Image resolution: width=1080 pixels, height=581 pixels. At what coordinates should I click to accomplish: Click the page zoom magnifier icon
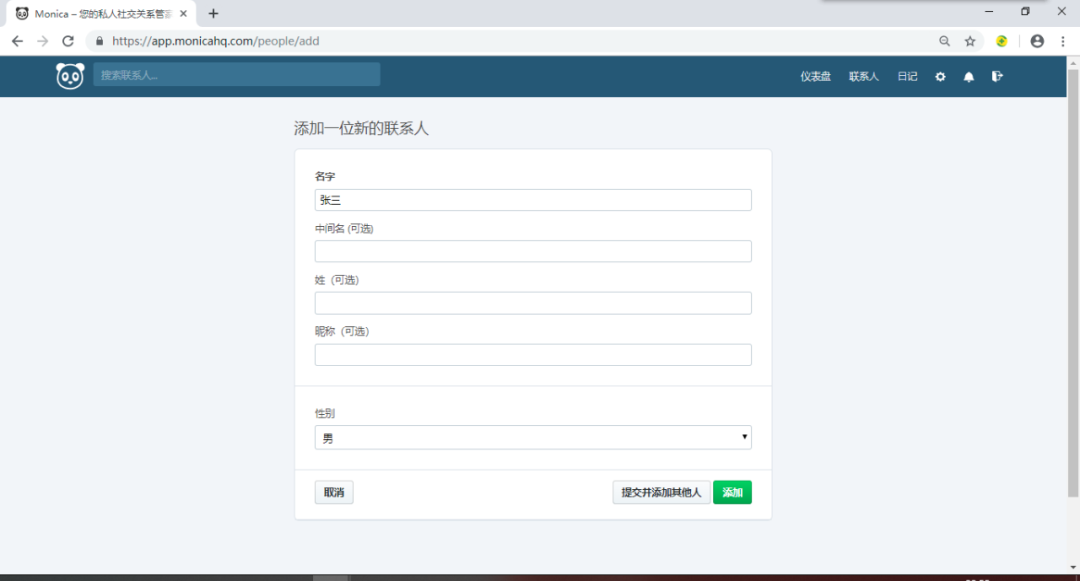coord(944,41)
